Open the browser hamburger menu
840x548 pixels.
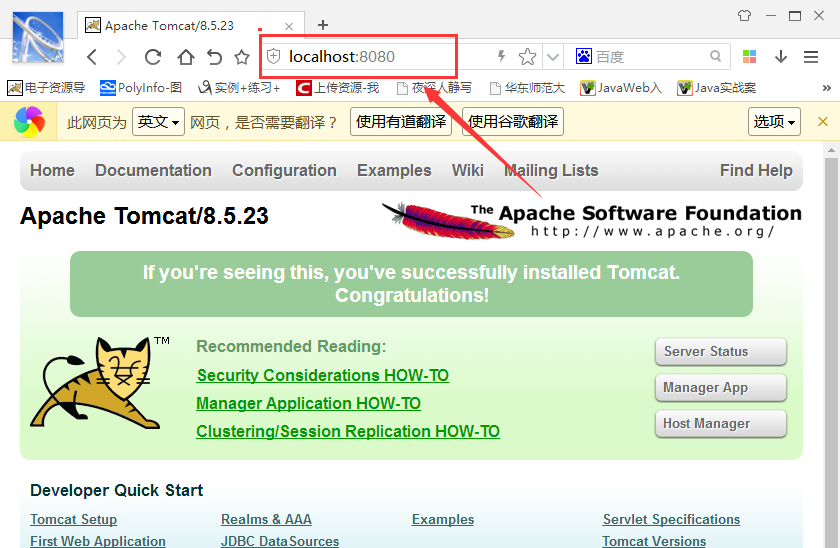point(811,57)
